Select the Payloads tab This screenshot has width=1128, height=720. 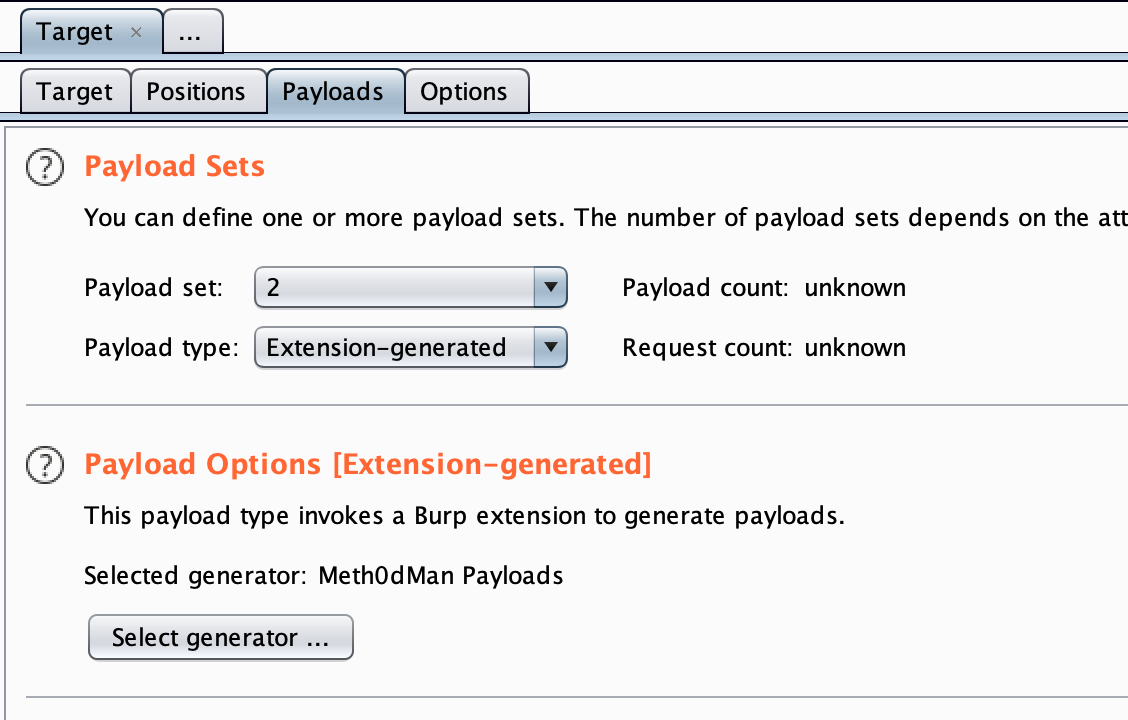(333, 91)
